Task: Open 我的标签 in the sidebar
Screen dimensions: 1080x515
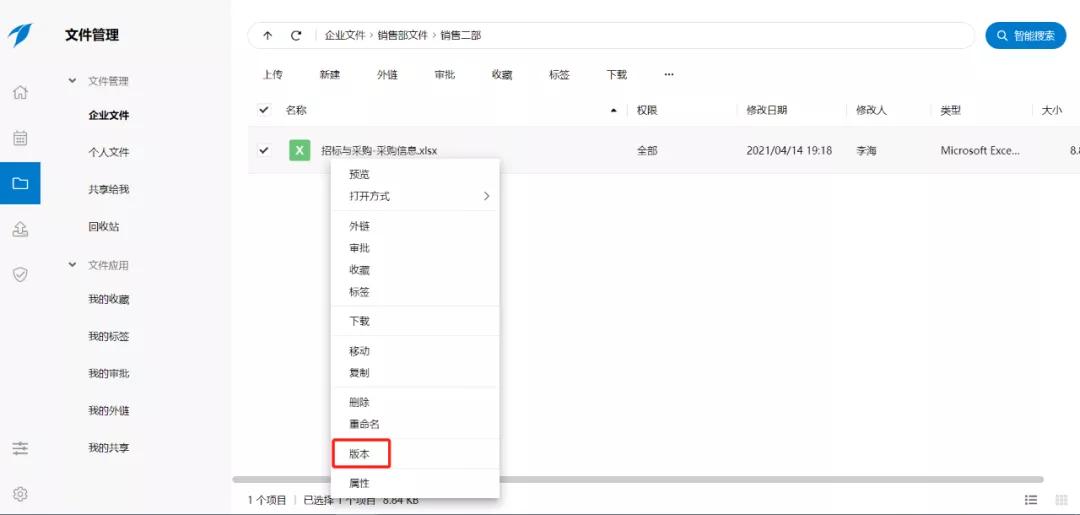Action: tap(109, 337)
